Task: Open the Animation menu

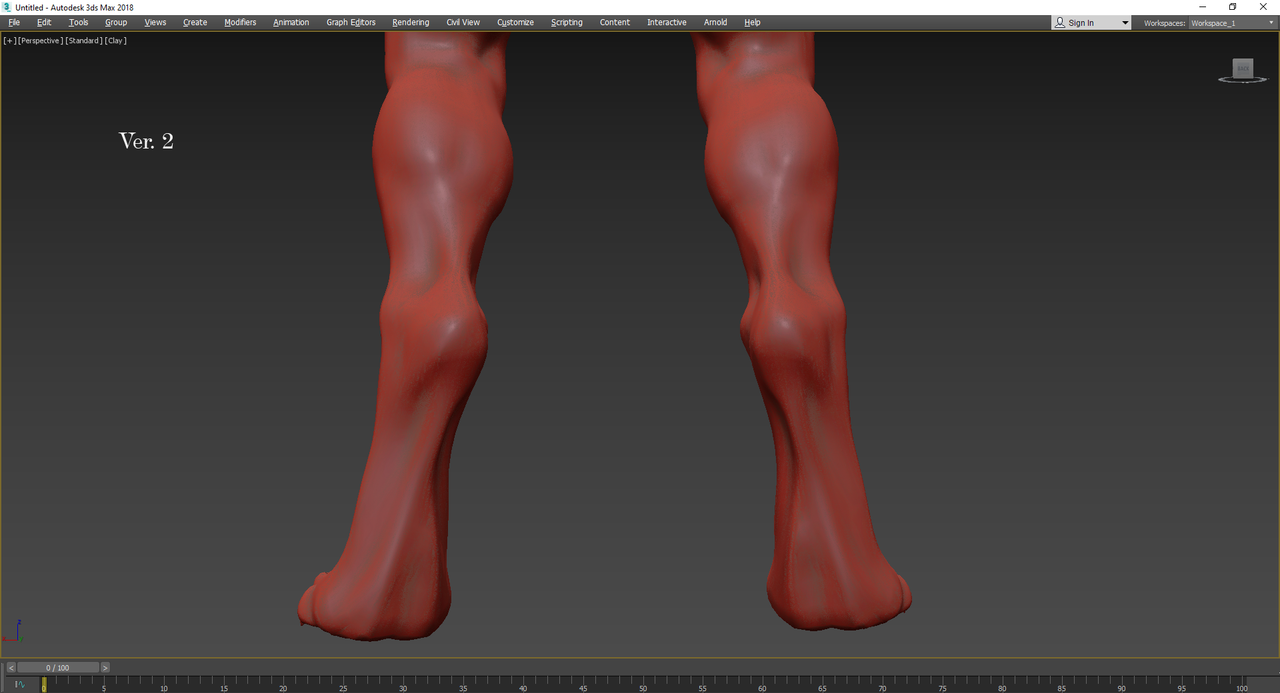Action: pyautogui.click(x=291, y=22)
